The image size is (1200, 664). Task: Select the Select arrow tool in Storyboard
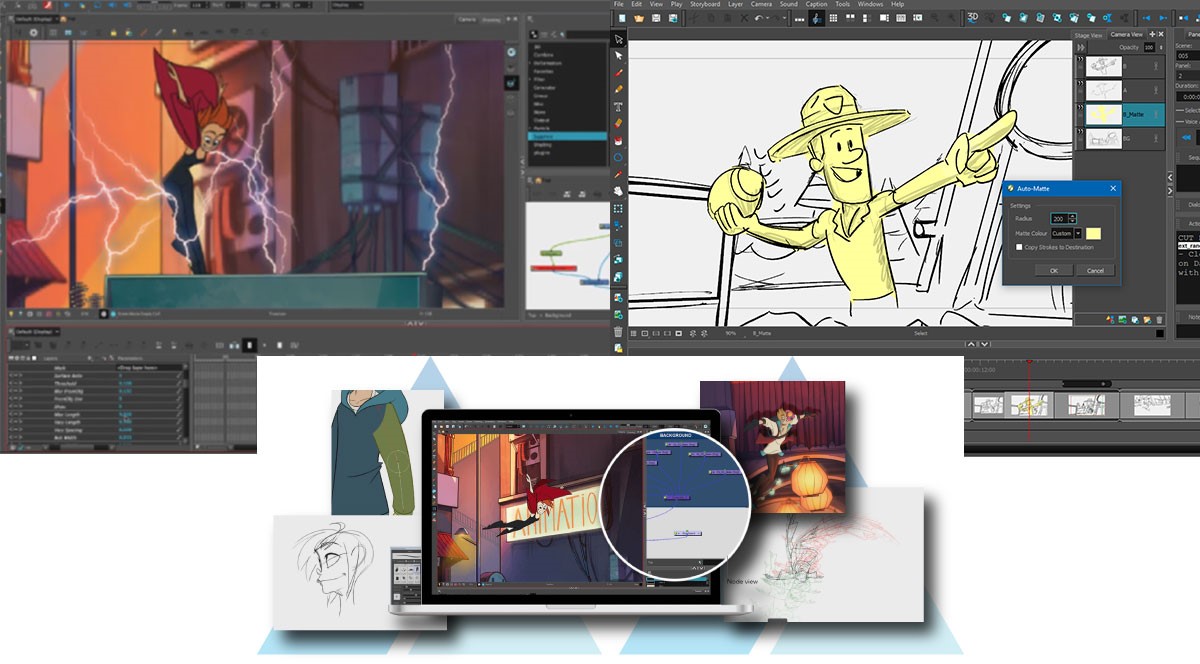coord(619,39)
